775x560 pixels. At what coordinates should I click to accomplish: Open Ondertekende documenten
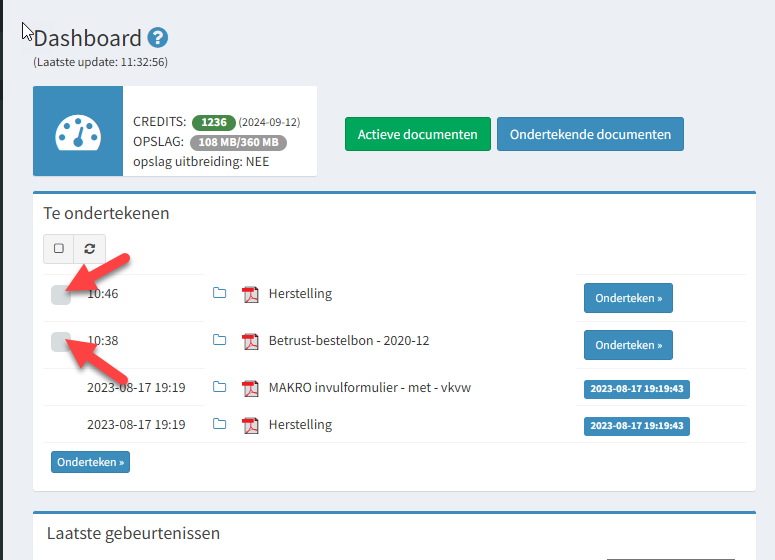pyautogui.click(x=590, y=134)
